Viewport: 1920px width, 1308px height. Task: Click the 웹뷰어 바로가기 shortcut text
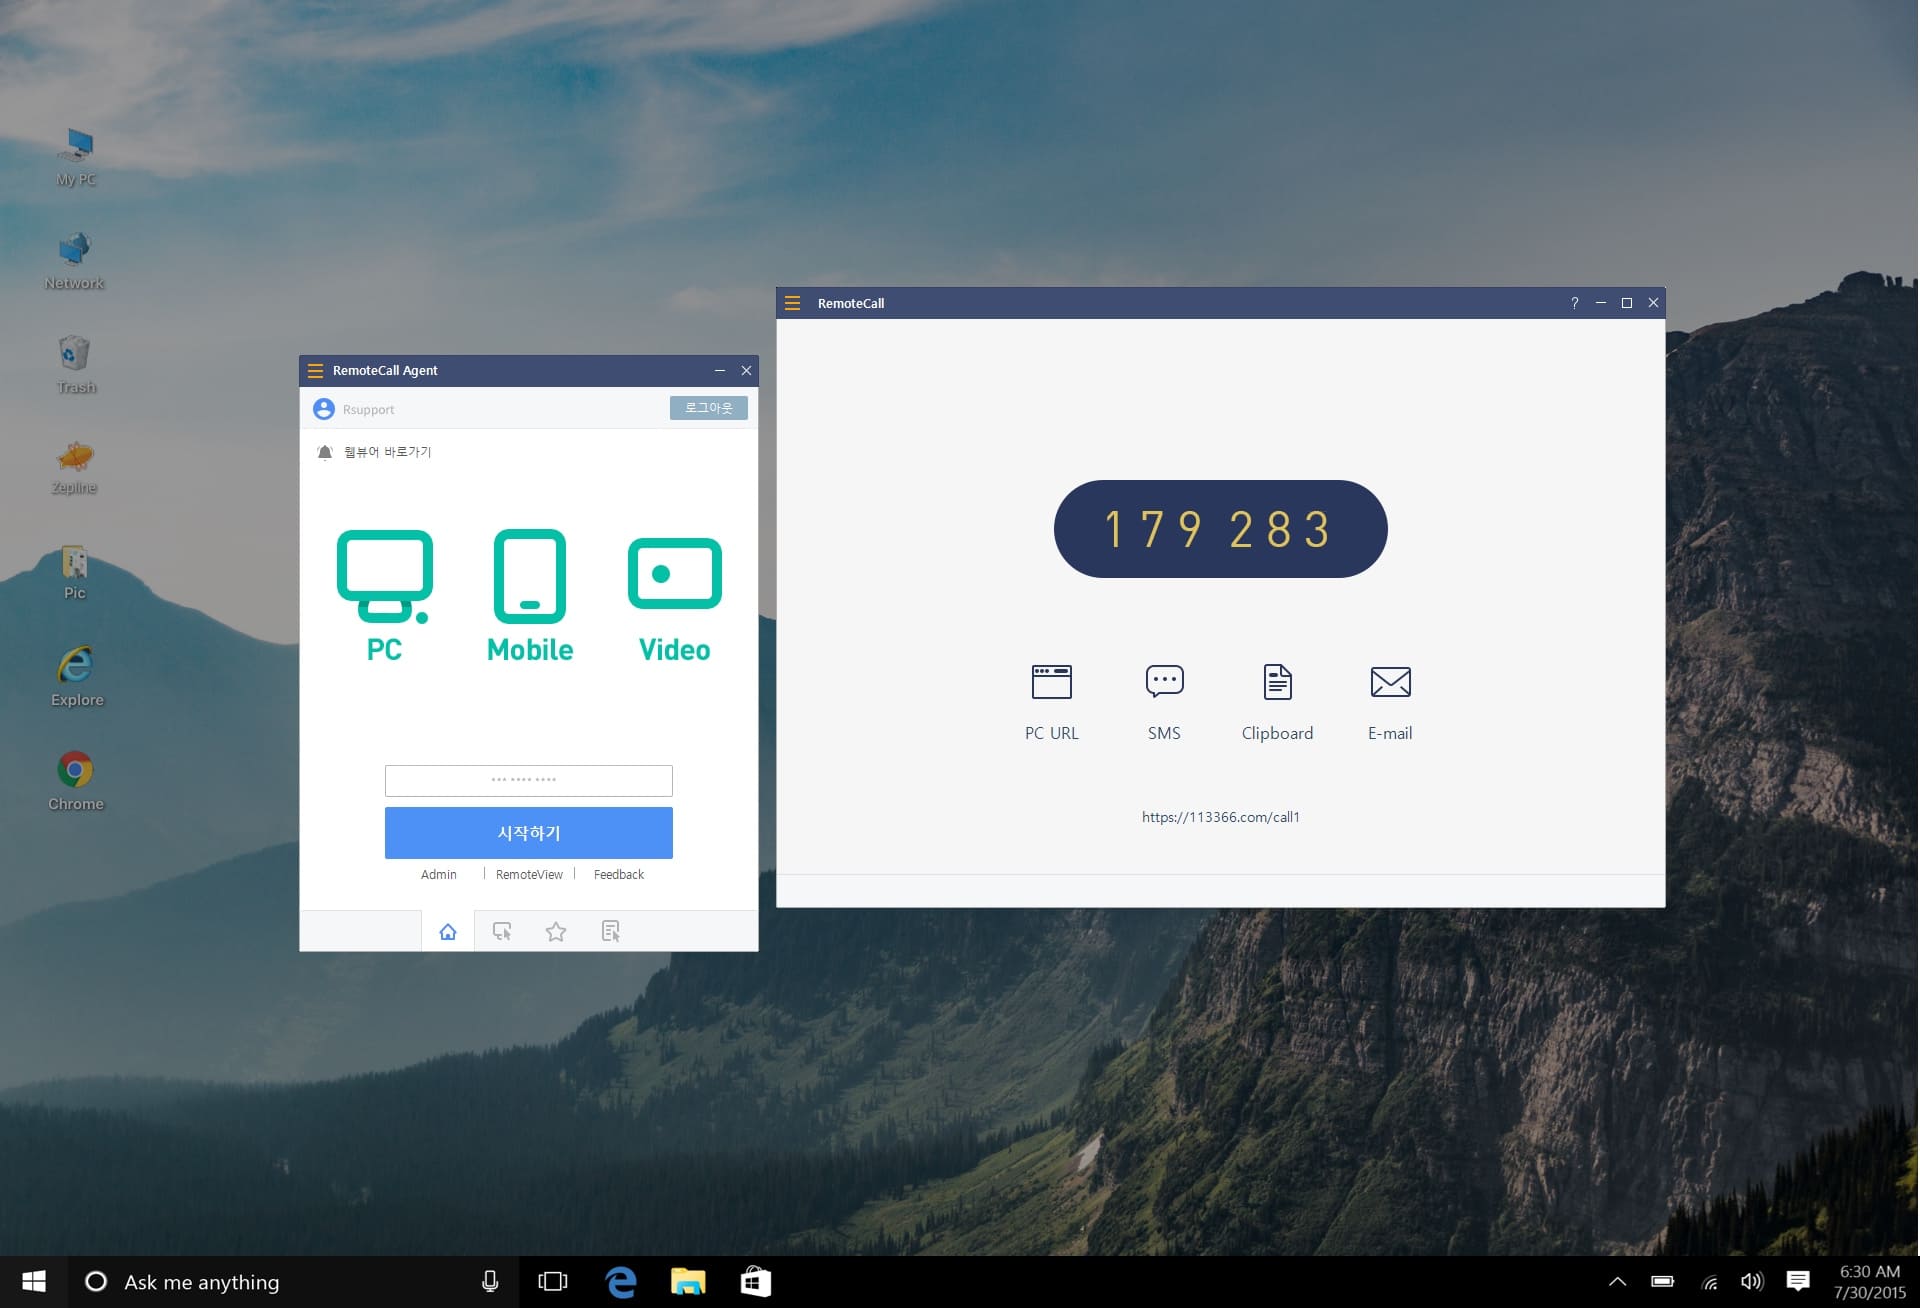[x=388, y=452]
